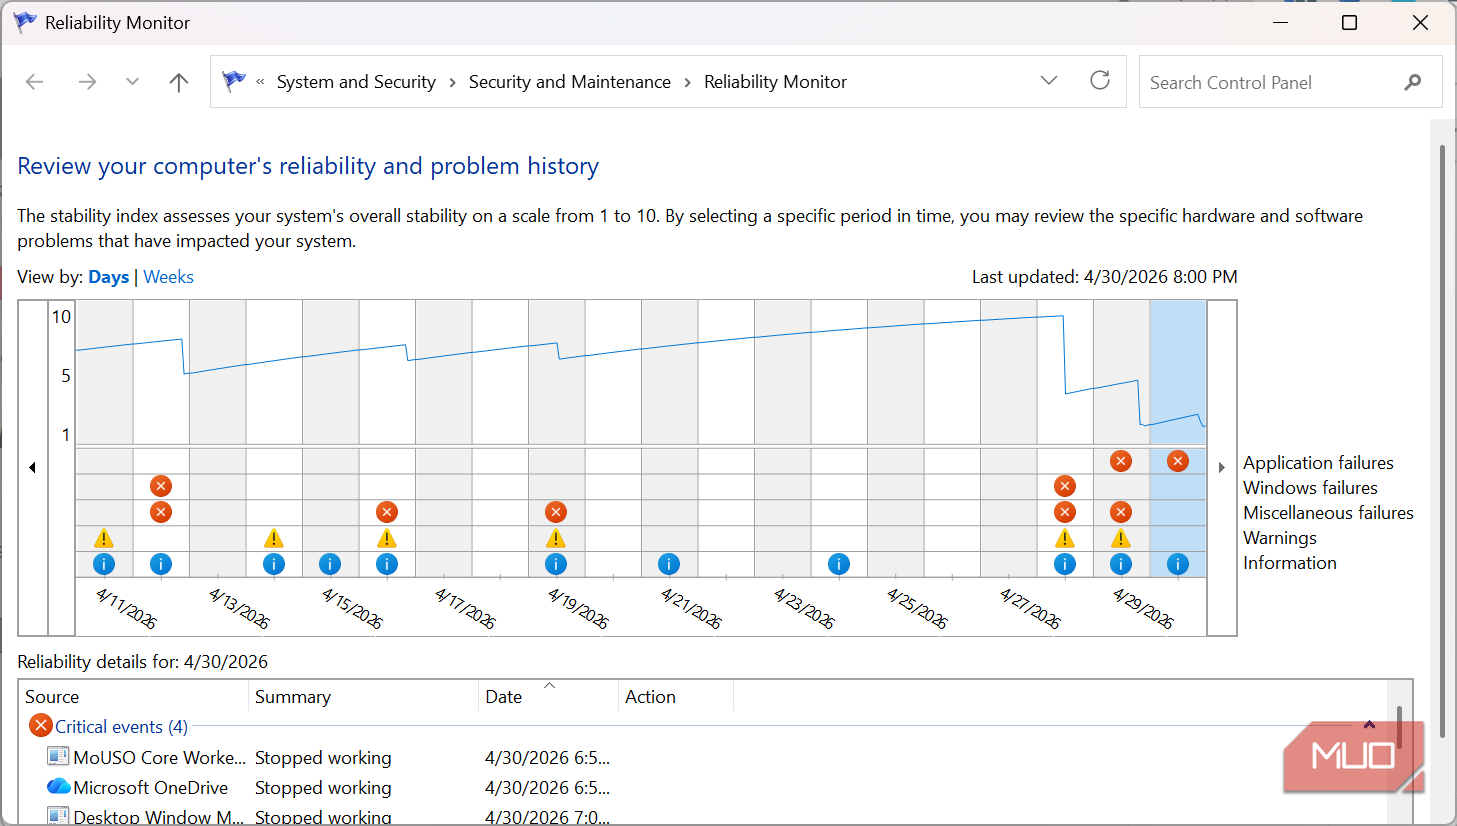This screenshot has width=1457, height=826.
Task: Refresh the Reliability Monitor page
Action: pyautogui.click(x=1100, y=81)
